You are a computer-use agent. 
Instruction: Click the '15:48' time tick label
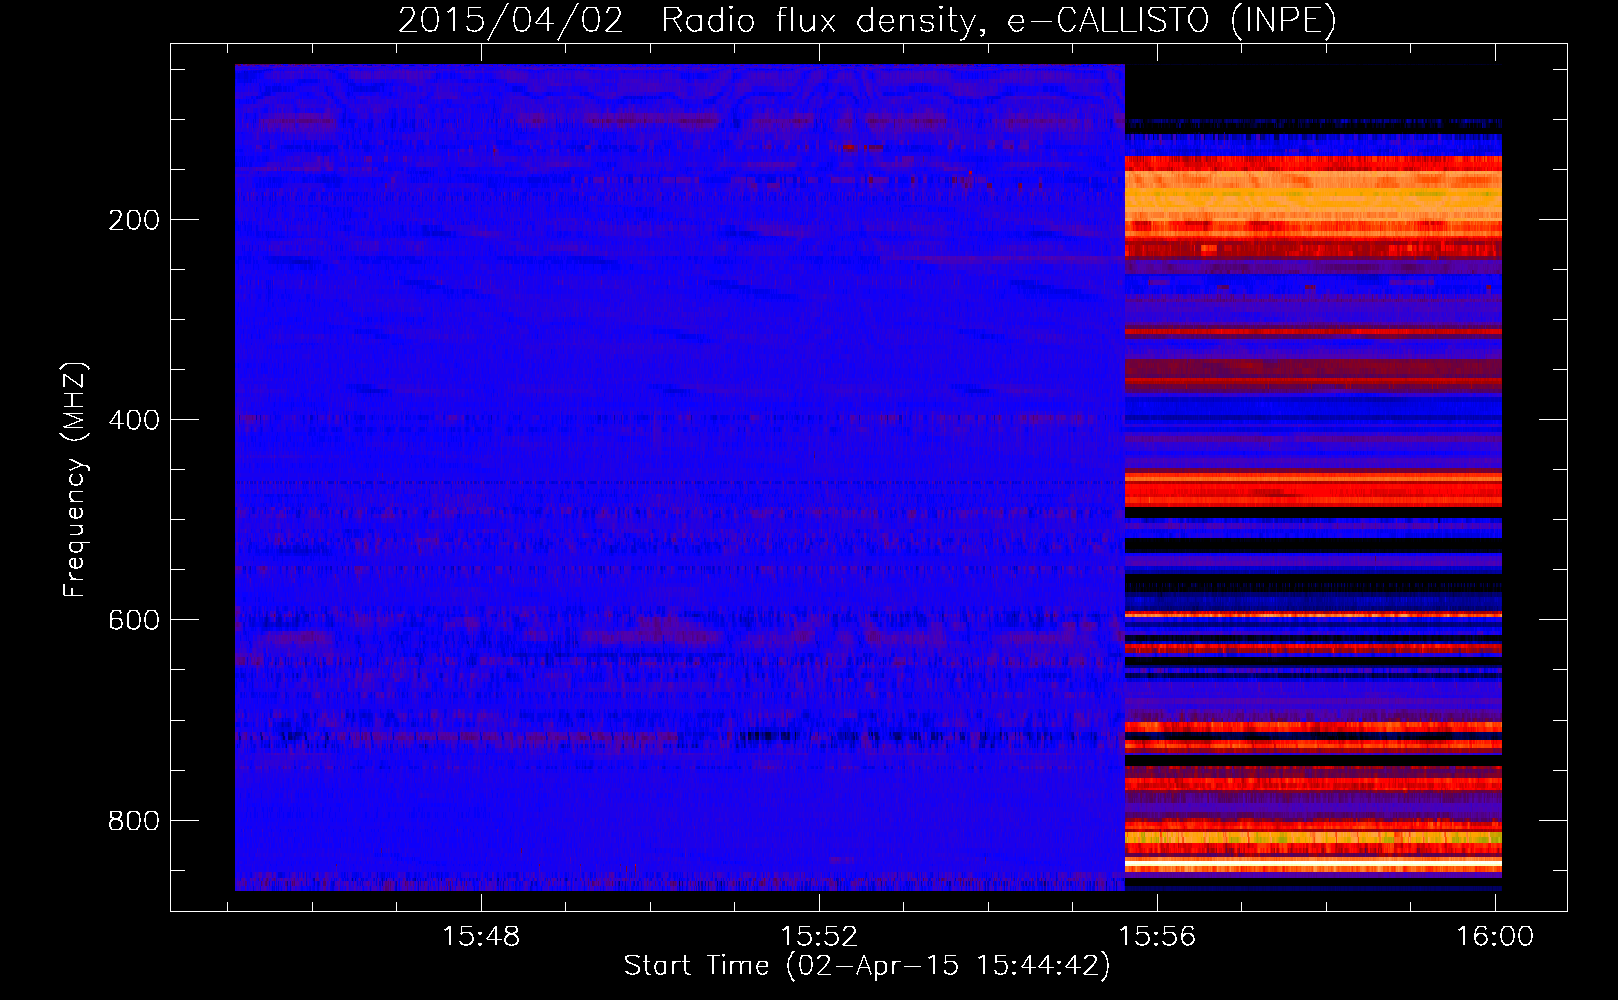point(481,936)
